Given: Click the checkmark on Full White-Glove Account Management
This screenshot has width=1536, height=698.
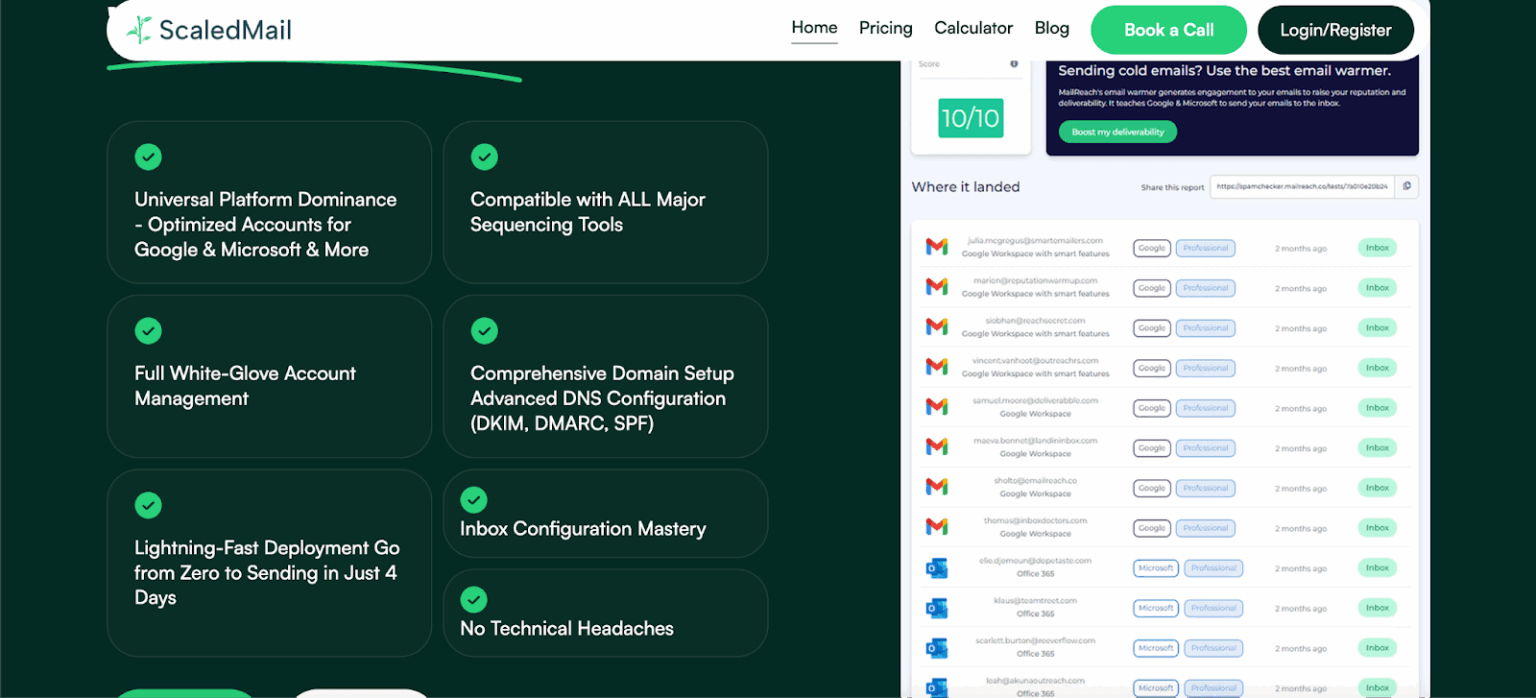Looking at the screenshot, I should [x=148, y=331].
